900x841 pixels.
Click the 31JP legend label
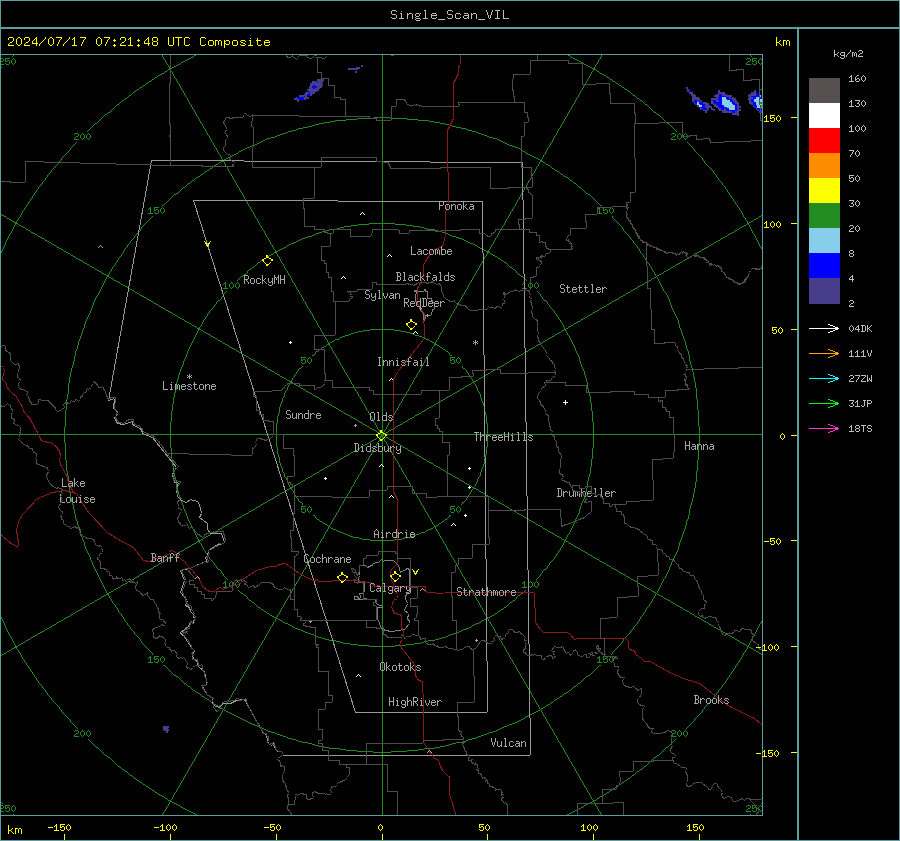pos(860,404)
